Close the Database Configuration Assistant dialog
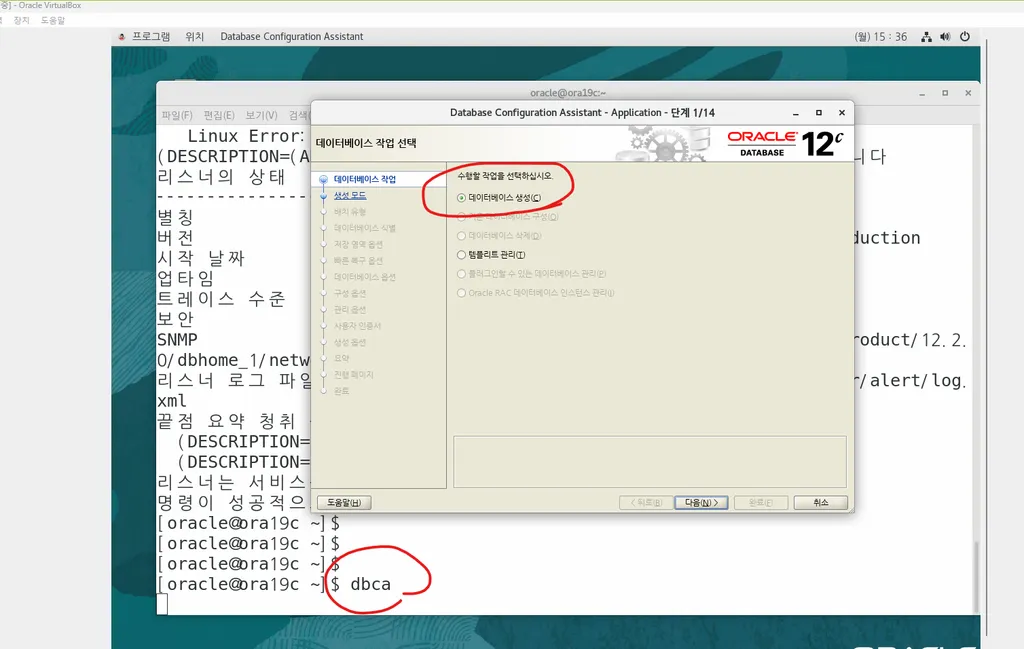 click(x=842, y=113)
